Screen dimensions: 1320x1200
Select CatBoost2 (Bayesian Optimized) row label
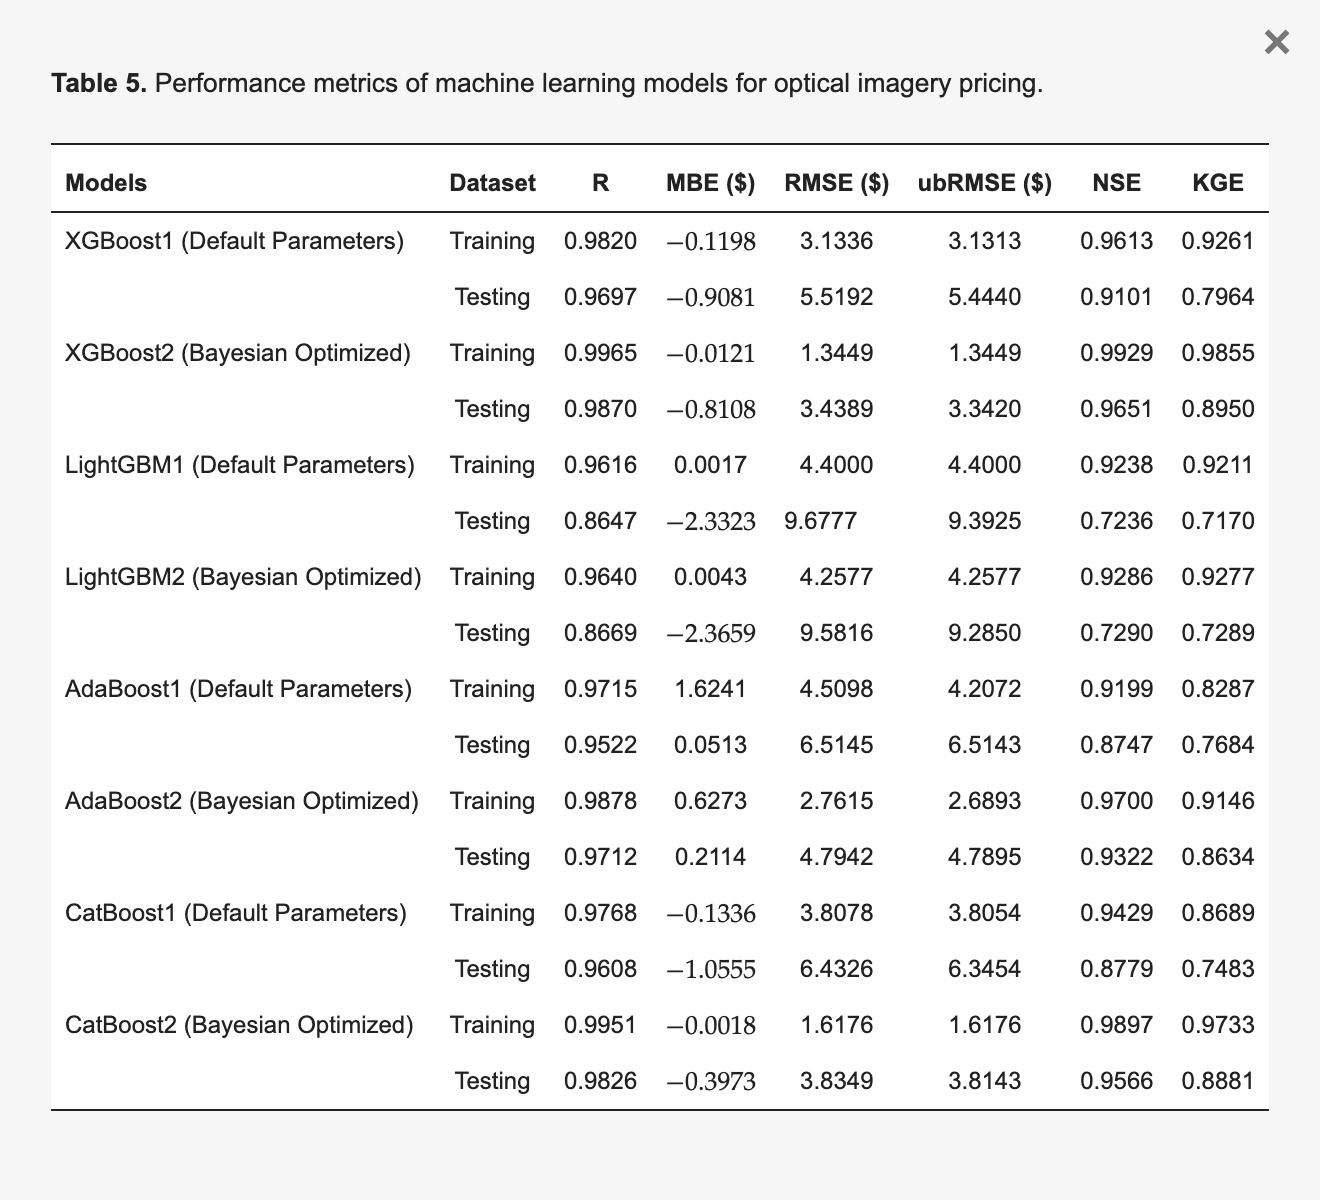[239, 1025]
